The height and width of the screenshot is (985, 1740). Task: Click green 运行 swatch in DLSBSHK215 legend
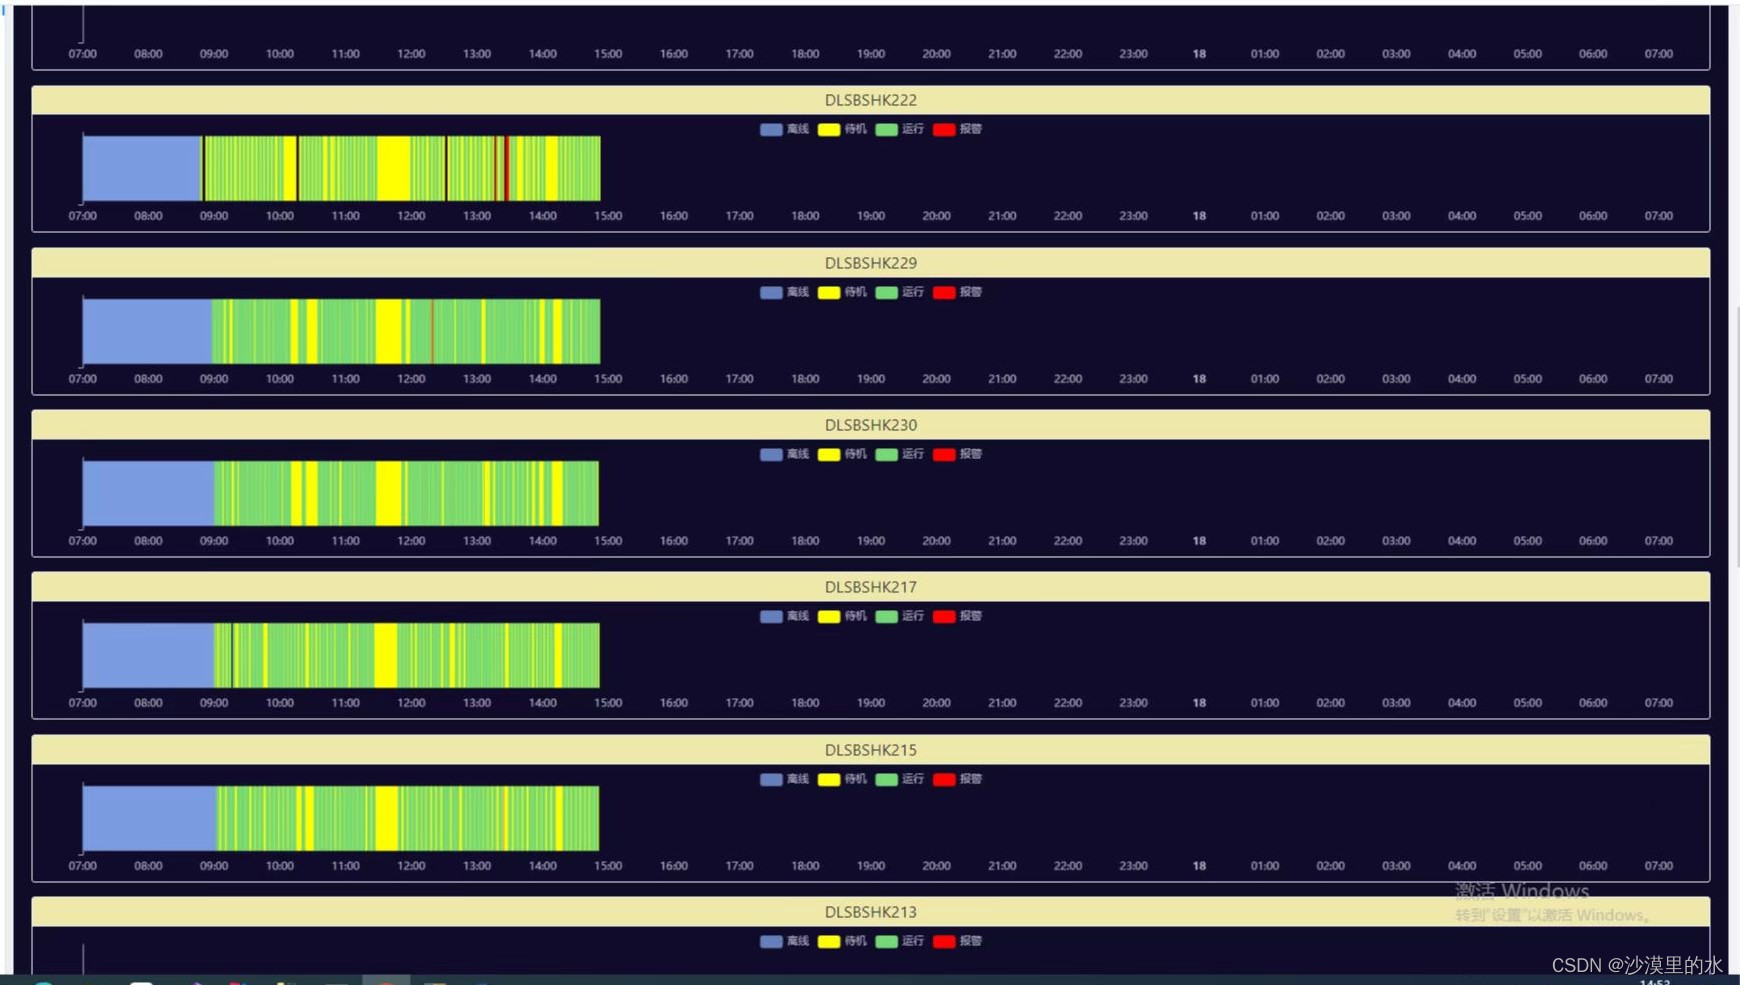tap(886, 779)
